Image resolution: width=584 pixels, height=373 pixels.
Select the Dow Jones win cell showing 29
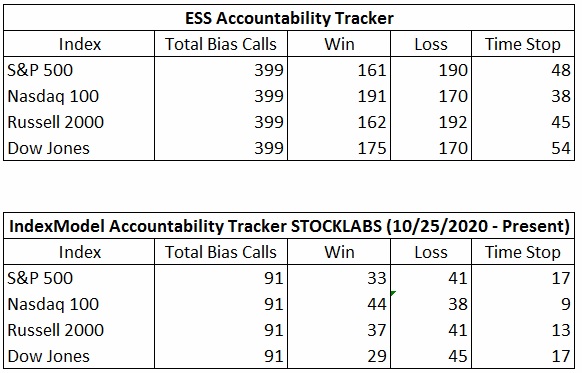[339, 356]
